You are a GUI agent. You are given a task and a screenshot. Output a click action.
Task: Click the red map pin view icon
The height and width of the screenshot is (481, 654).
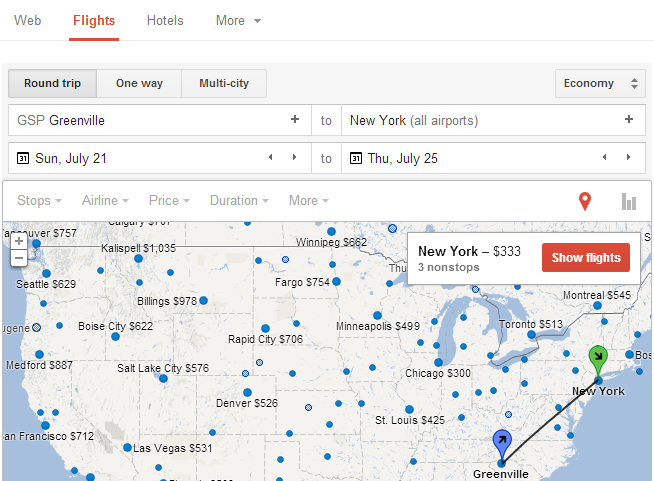pyautogui.click(x=585, y=201)
